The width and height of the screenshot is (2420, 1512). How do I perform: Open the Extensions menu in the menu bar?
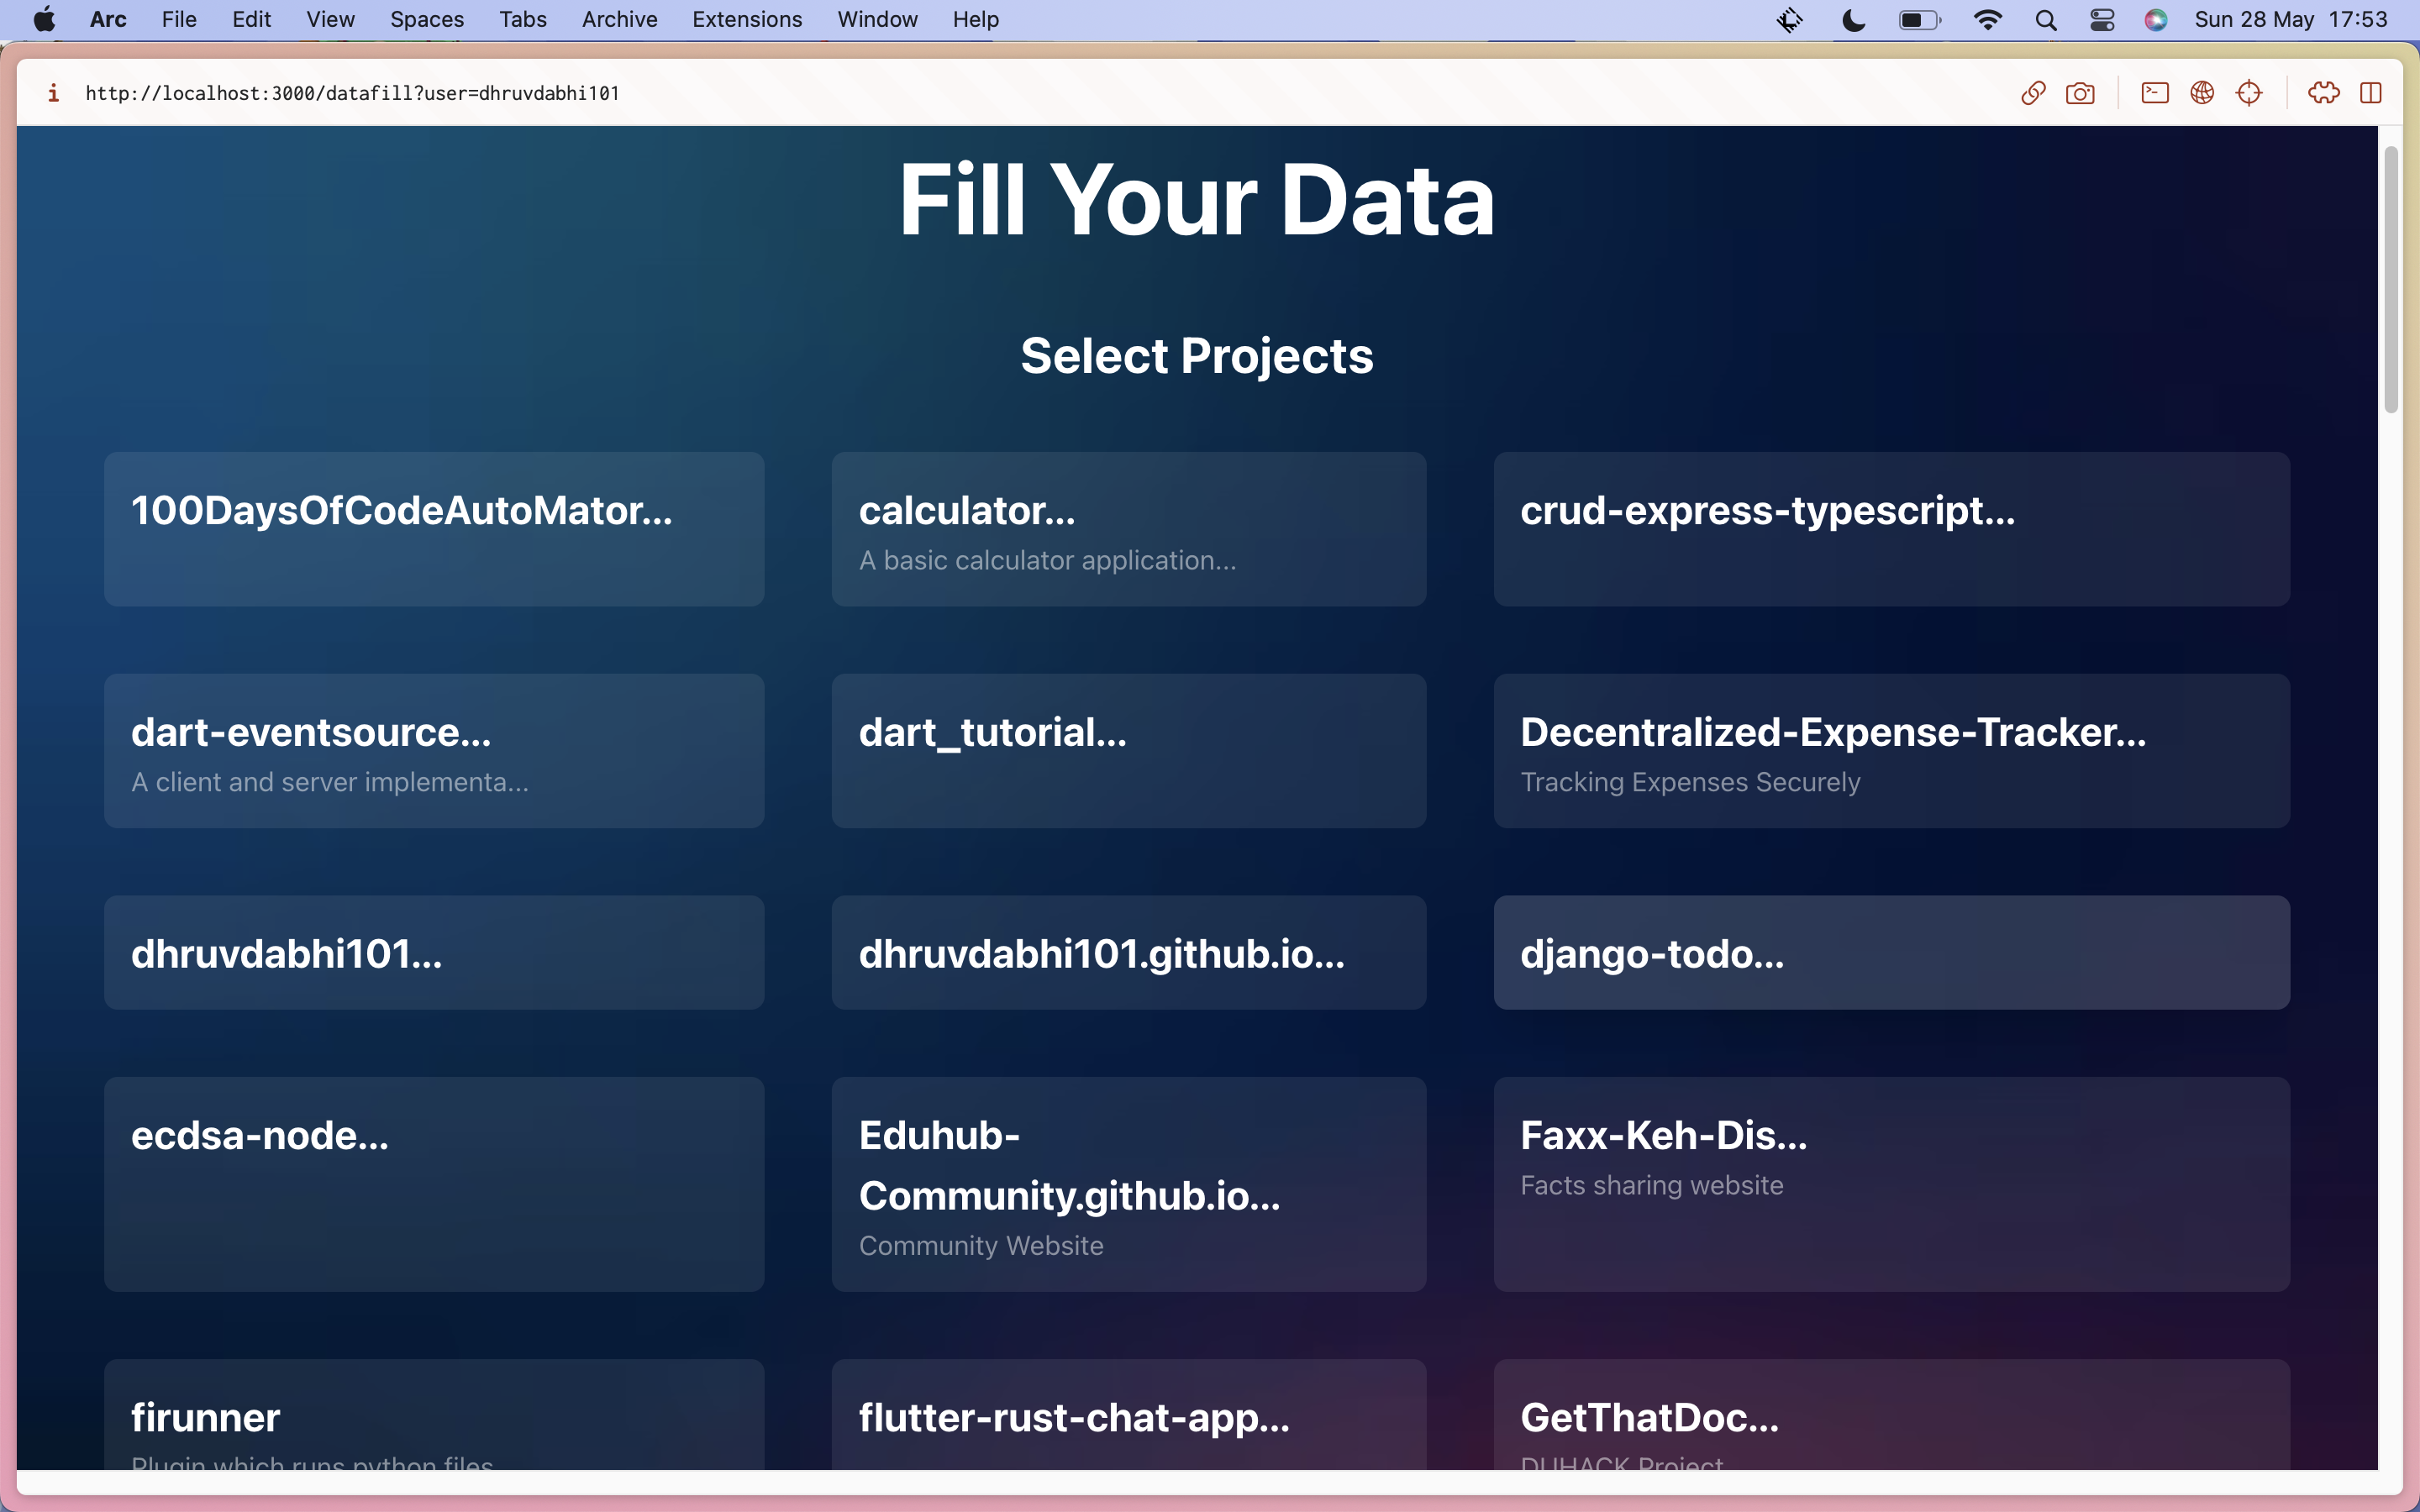(x=747, y=20)
